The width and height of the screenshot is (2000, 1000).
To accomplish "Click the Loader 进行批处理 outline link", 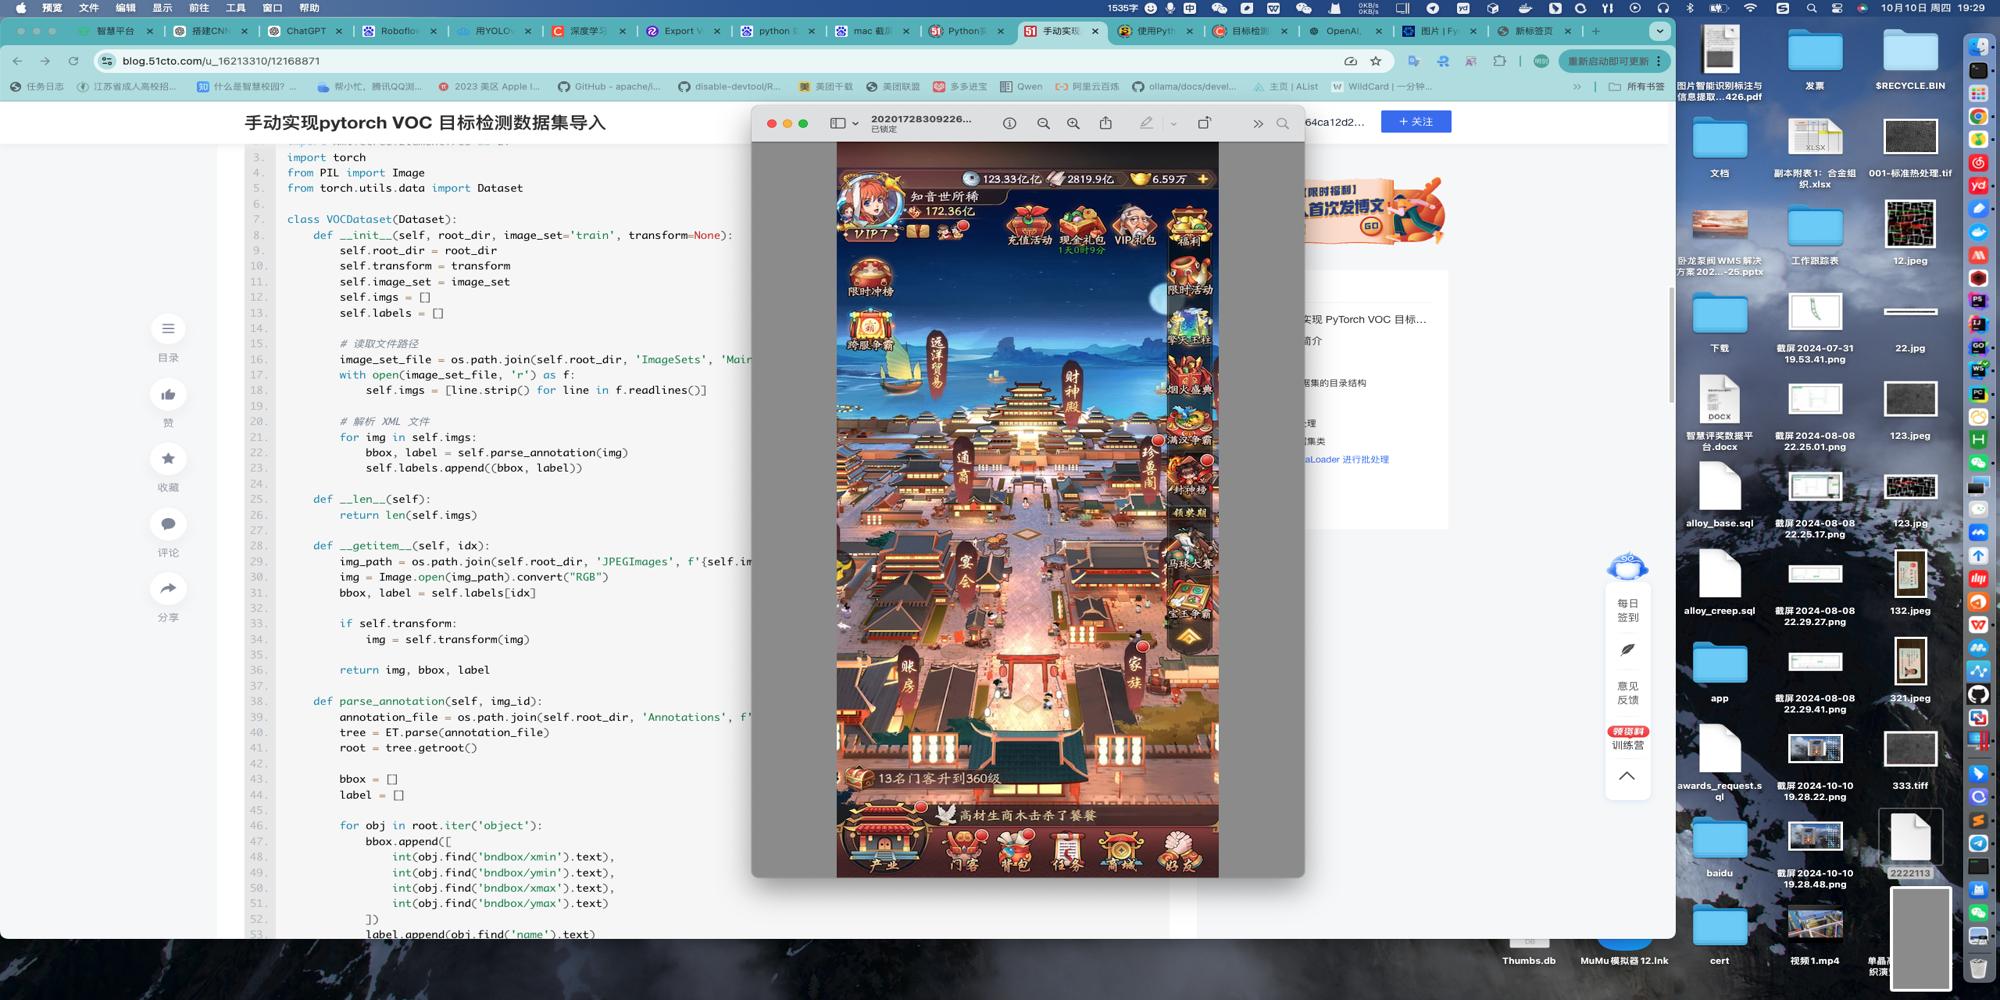I will tap(1347, 460).
